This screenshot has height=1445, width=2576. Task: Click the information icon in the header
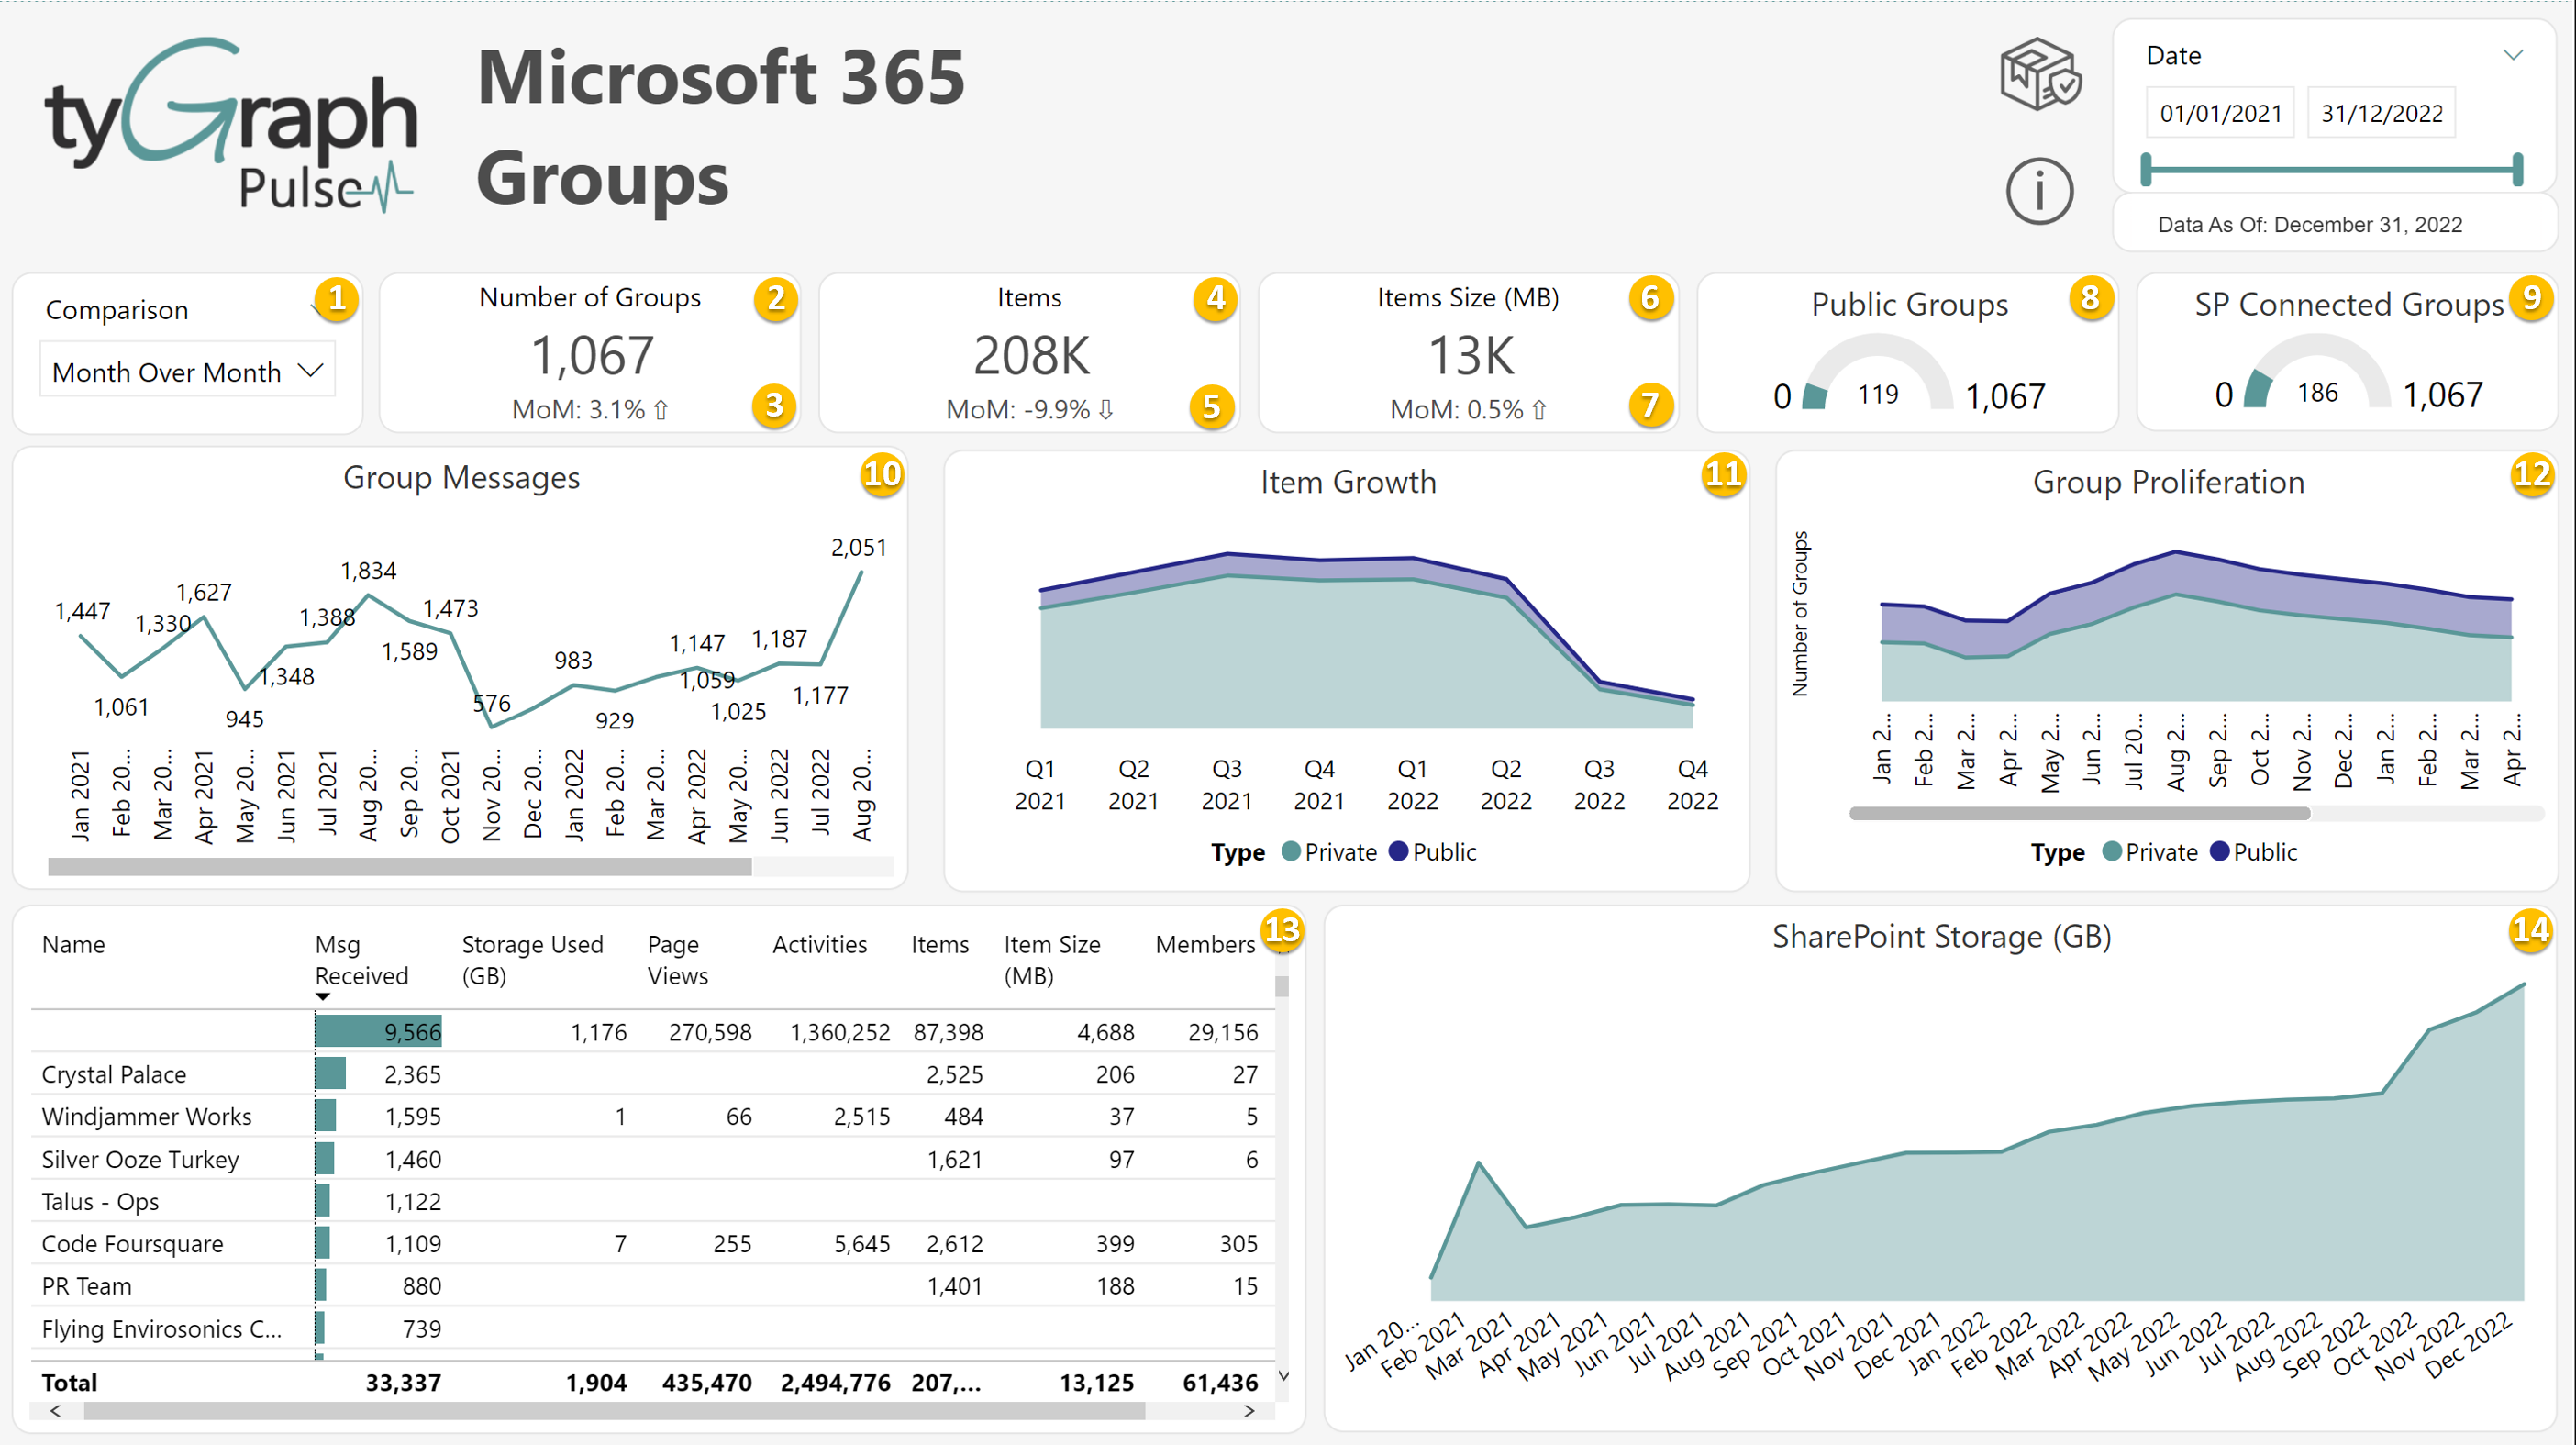pos(2039,191)
